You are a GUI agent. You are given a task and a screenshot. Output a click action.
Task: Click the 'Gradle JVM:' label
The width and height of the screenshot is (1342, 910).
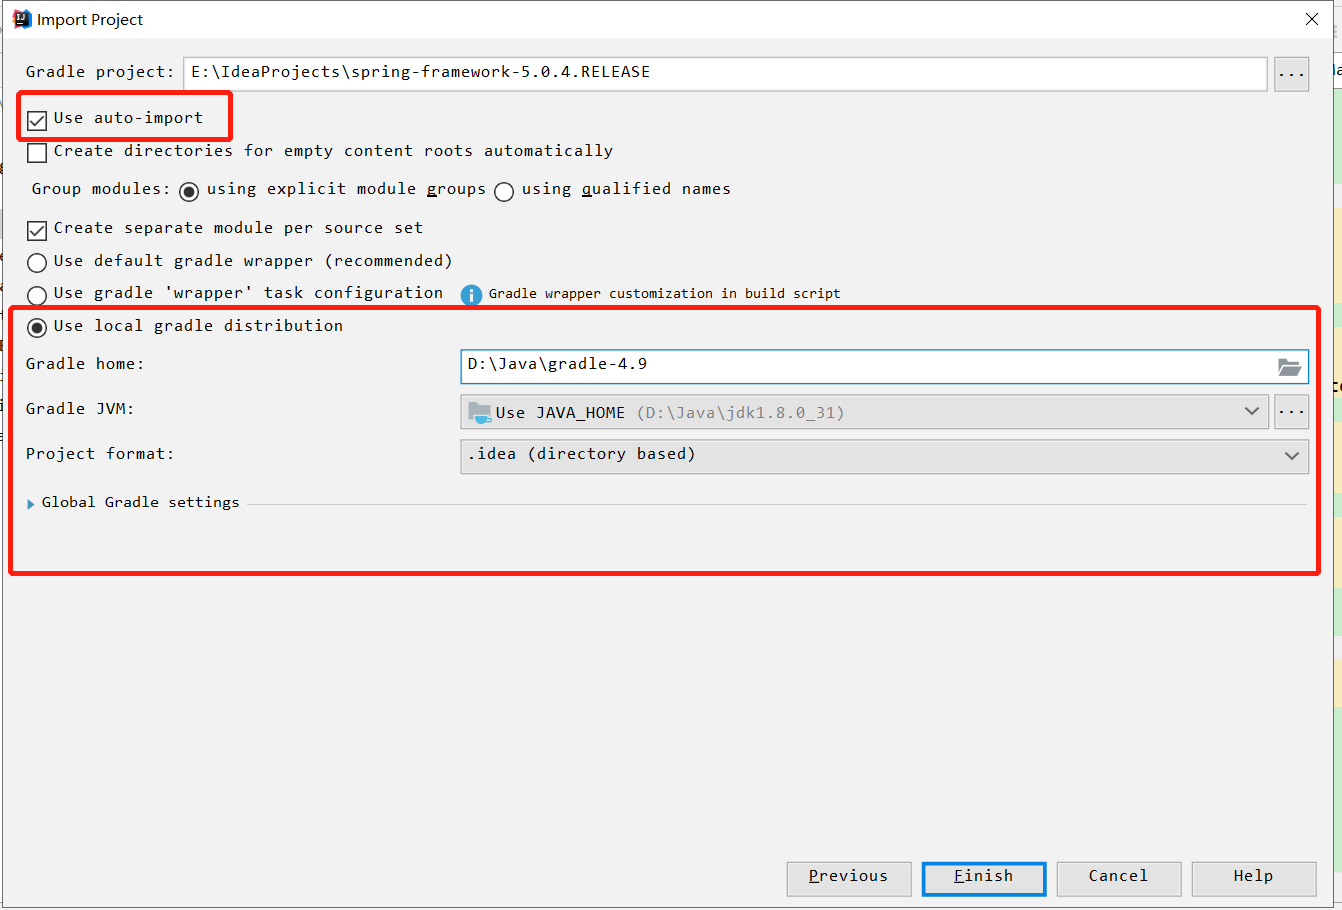pos(80,409)
